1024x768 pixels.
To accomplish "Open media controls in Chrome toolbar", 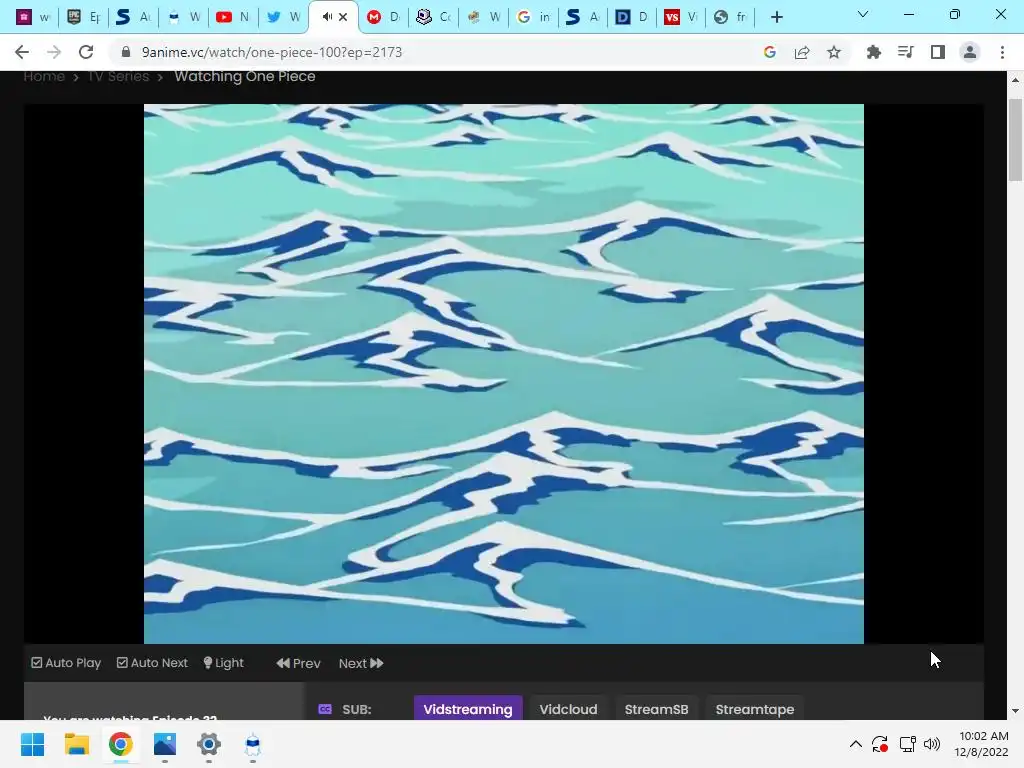I will pos(906,52).
